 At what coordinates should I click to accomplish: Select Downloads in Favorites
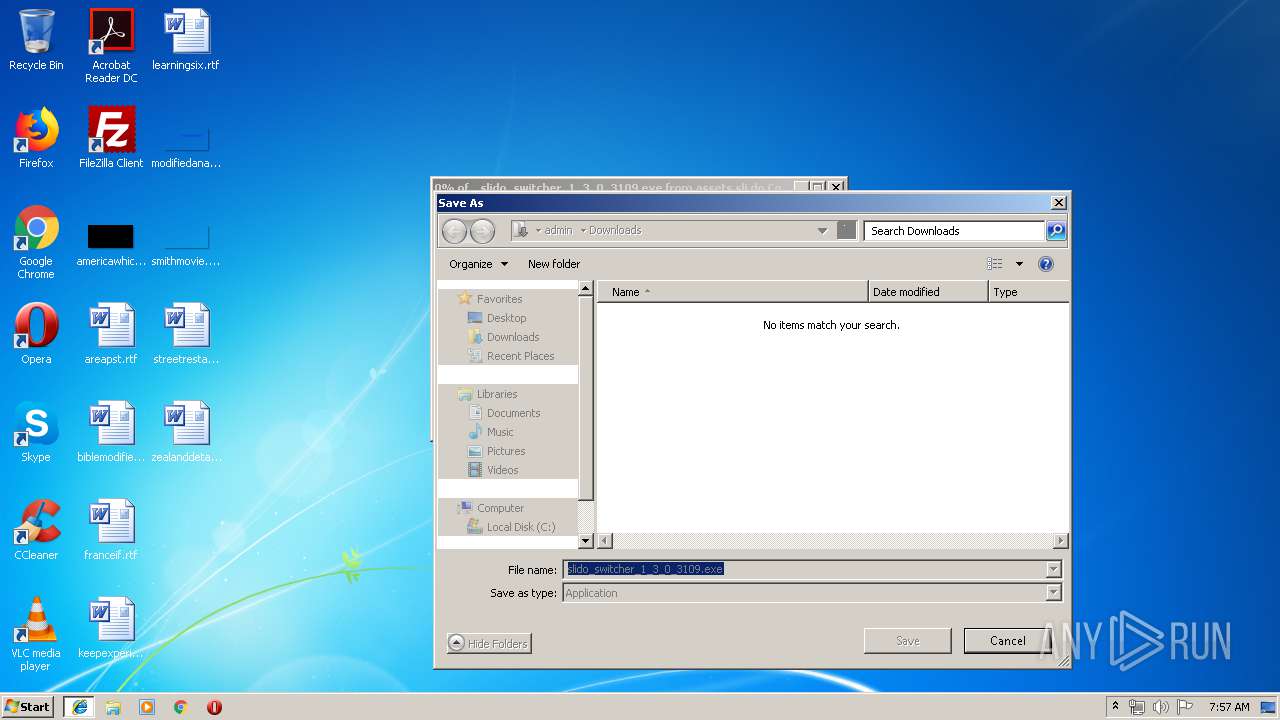coord(513,337)
